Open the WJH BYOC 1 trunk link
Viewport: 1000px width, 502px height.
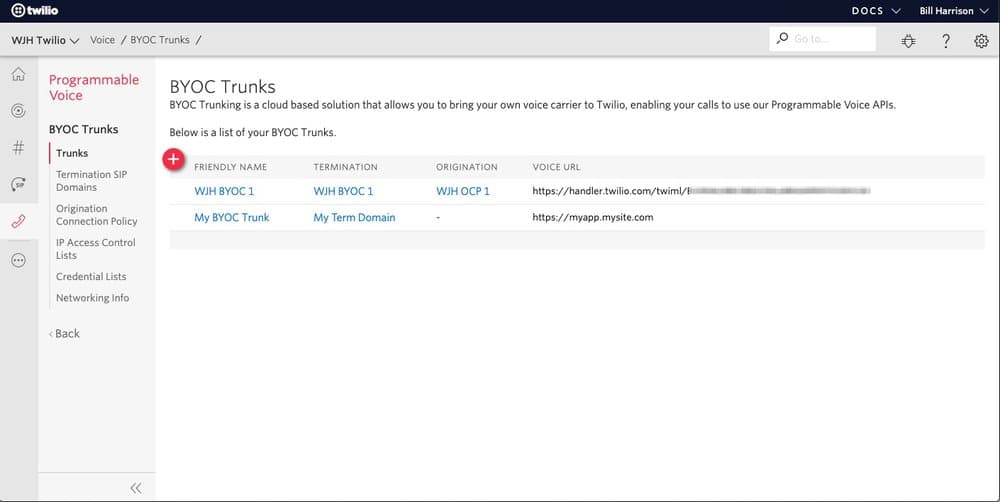pyautogui.click(x=224, y=191)
